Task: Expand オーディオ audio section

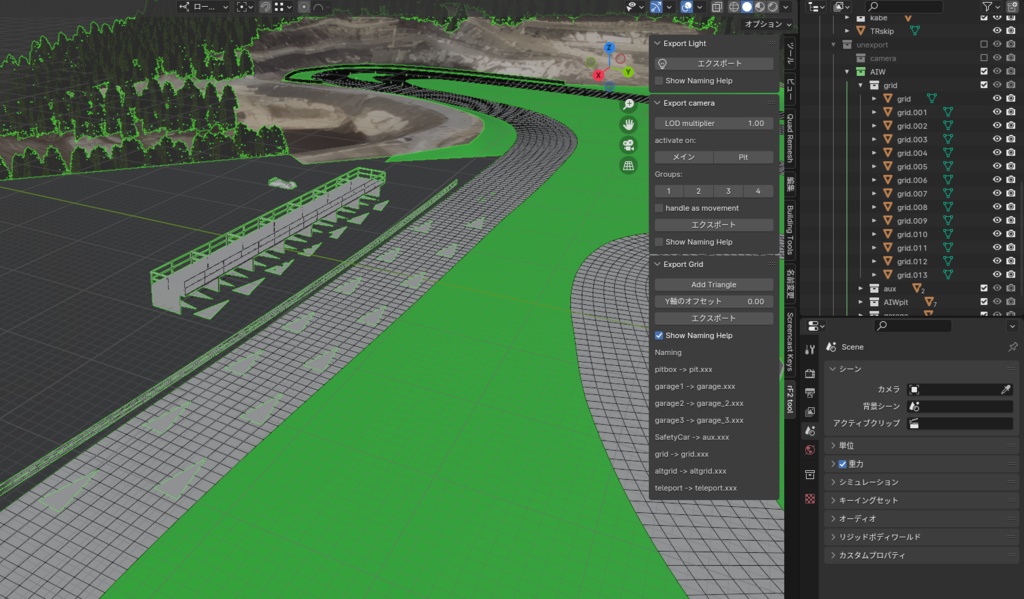Action: pos(833,519)
